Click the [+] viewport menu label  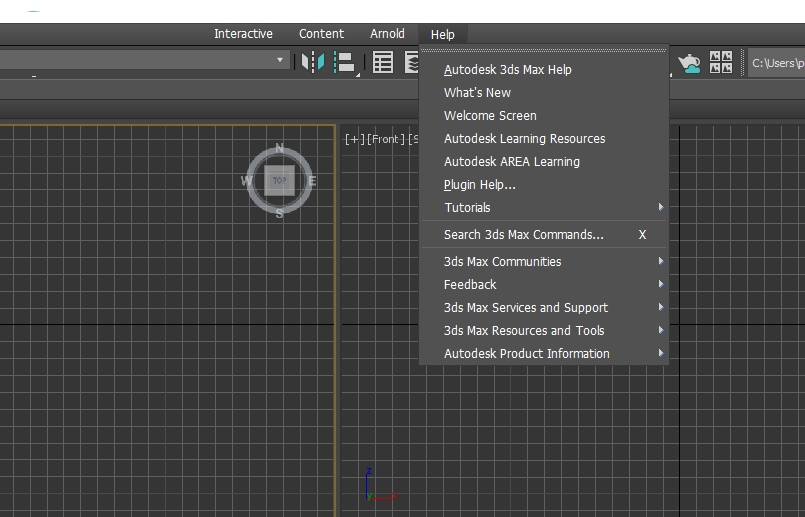coord(354,139)
